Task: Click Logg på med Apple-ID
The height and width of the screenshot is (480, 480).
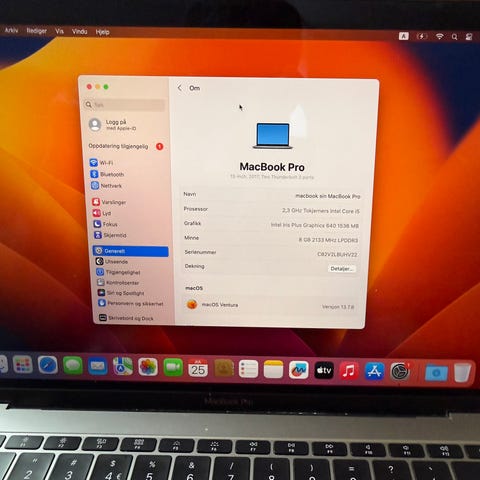Action: tap(113, 125)
